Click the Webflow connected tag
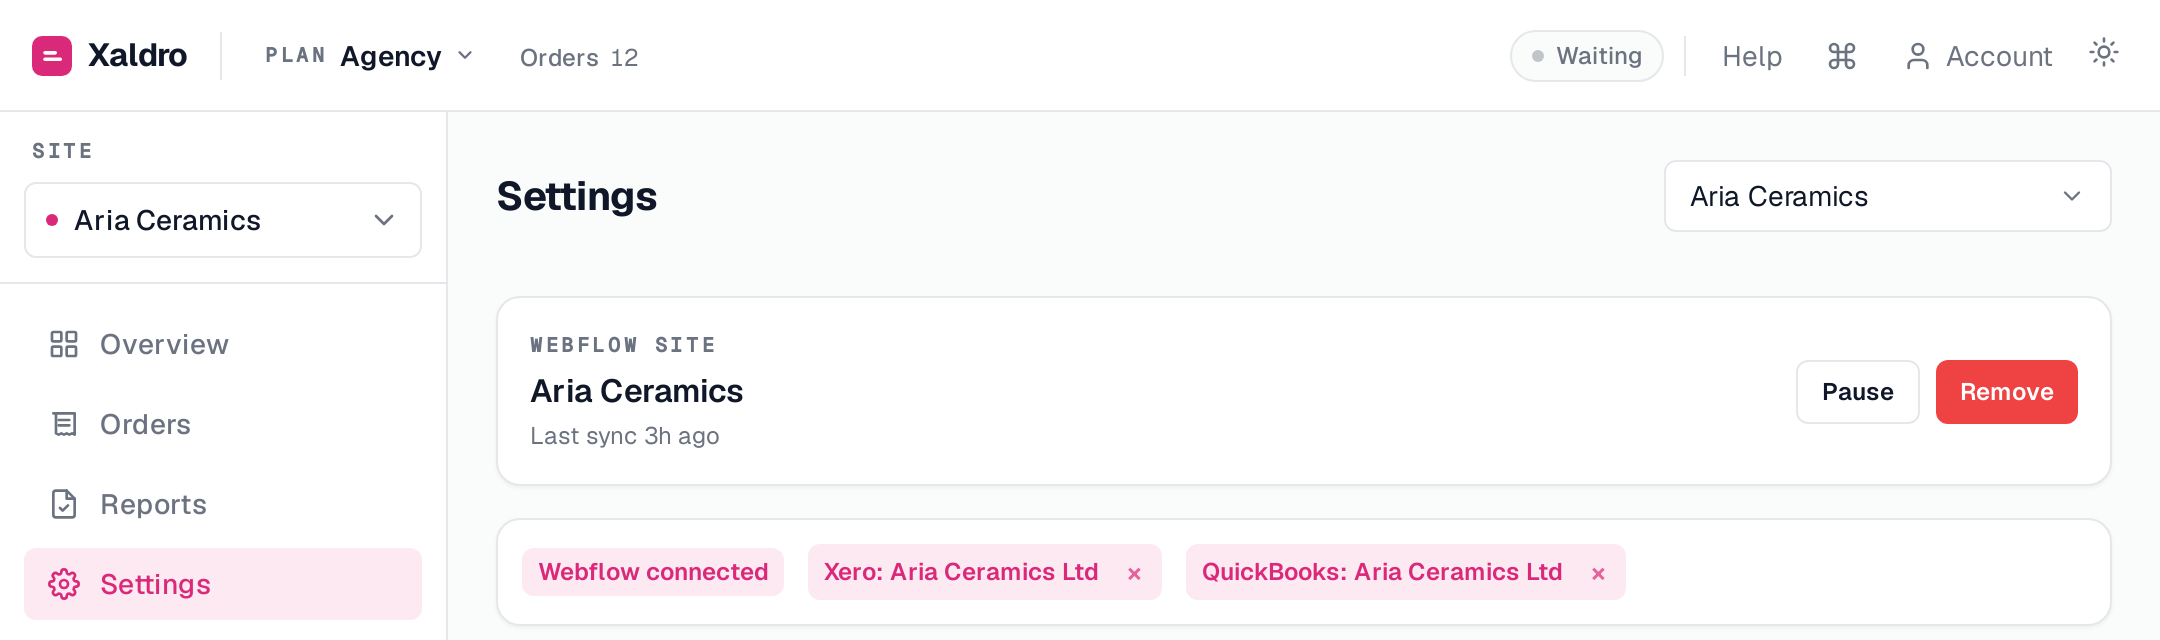Viewport: 2160px width, 640px height. point(653,572)
